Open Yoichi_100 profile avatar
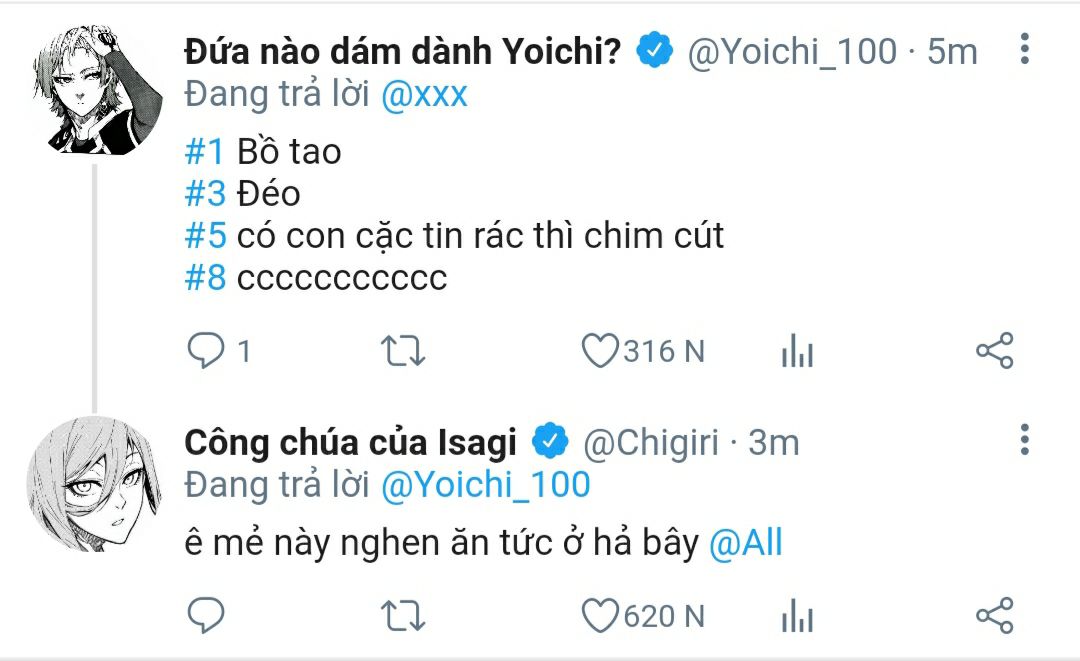The width and height of the screenshot is (1080, 661). click(x=96, y=89)
